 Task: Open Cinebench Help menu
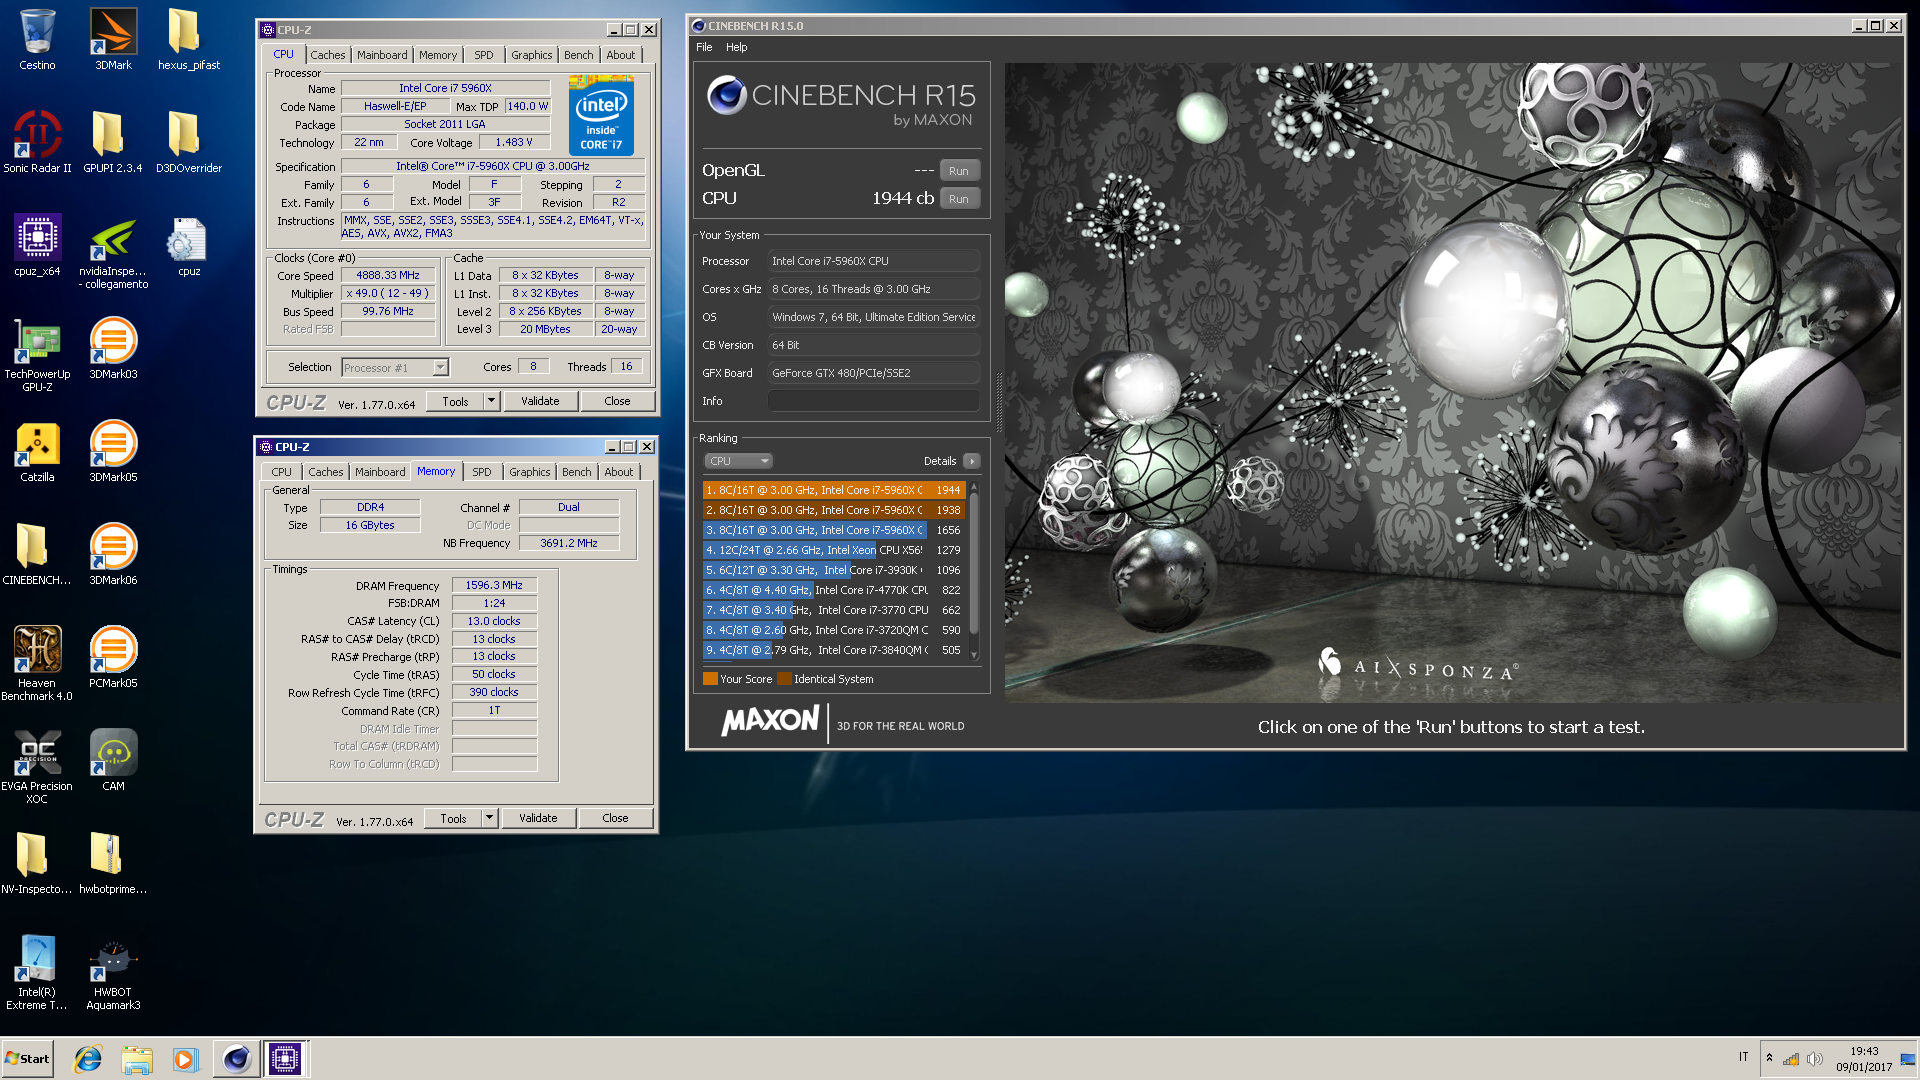(736, 47)
